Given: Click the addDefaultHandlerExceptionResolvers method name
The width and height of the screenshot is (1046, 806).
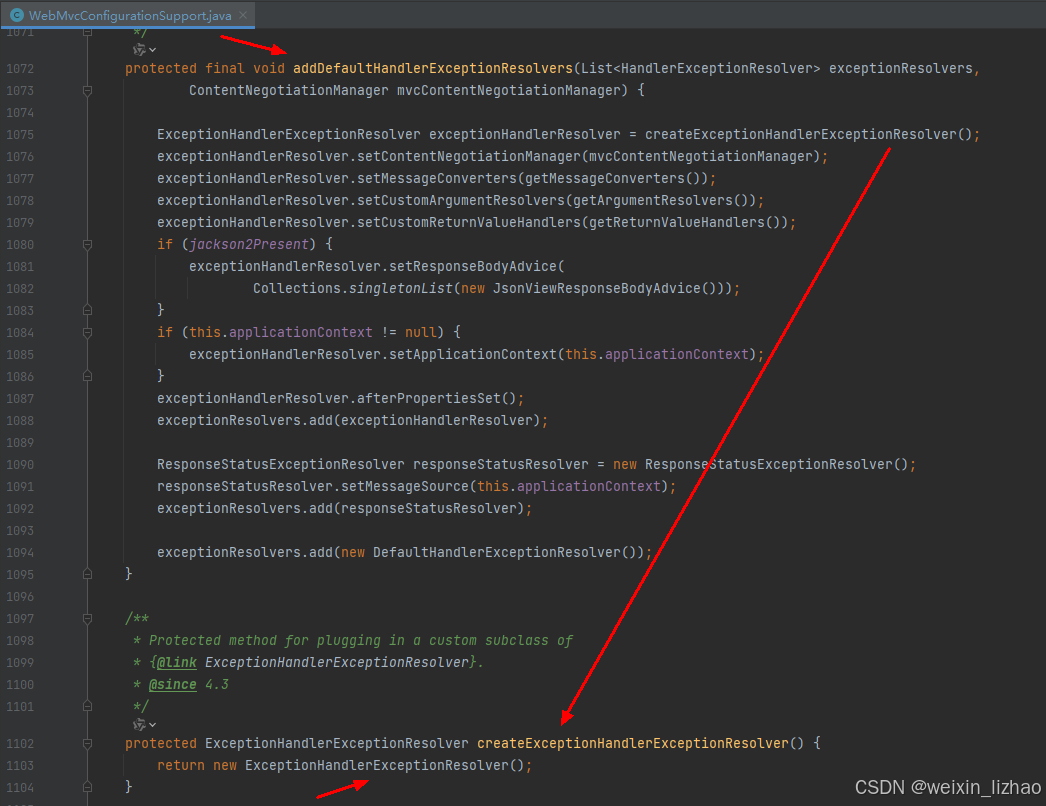Looking at the screenshot, I should click(433, 68).
